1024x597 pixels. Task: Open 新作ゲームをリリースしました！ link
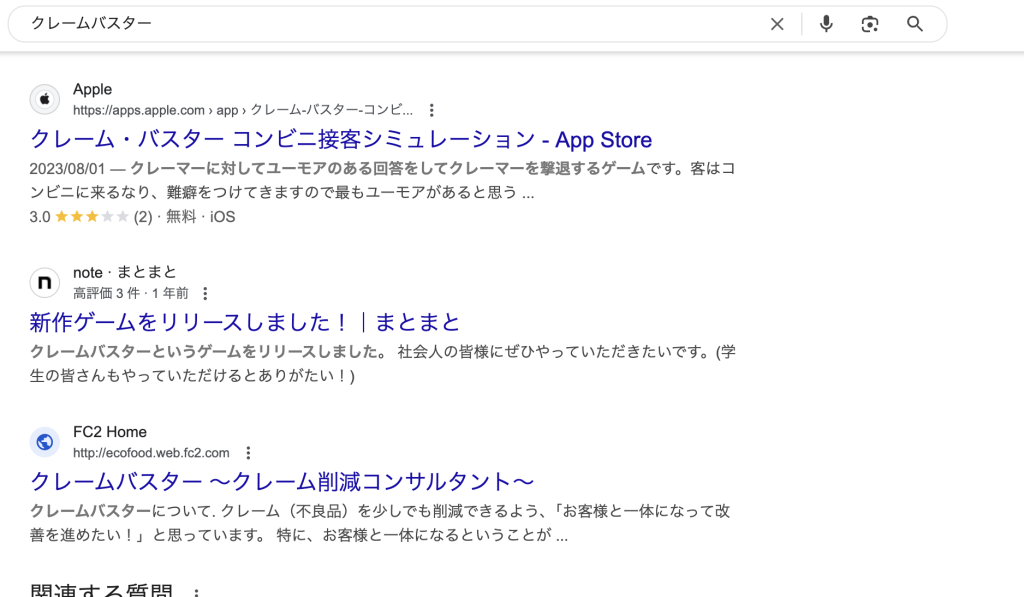pyautogui.click(x=245, y=322)
